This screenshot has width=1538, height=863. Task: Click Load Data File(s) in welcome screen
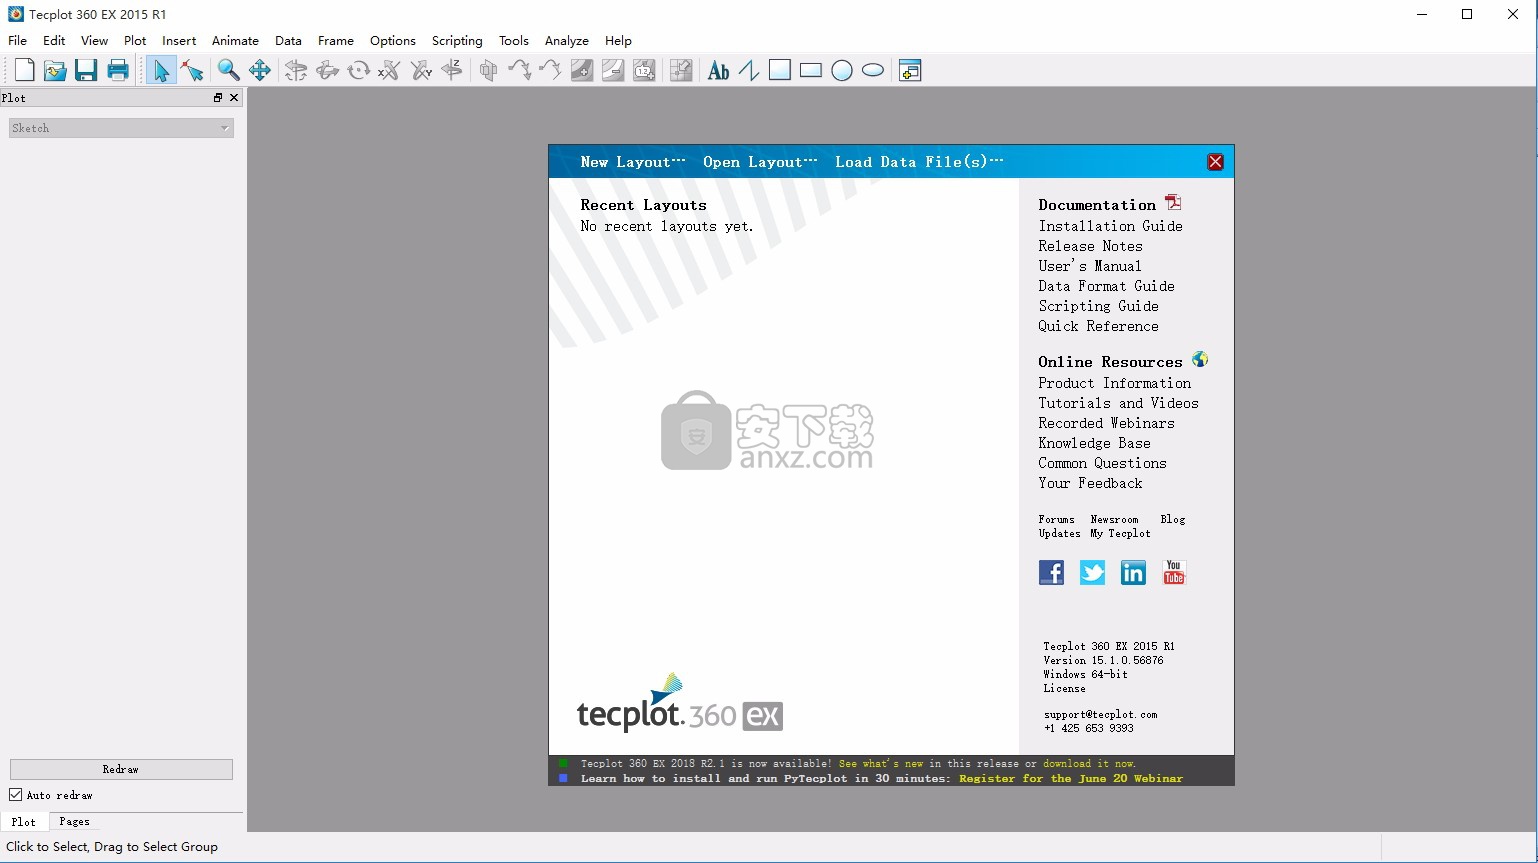tap(919, 162)
